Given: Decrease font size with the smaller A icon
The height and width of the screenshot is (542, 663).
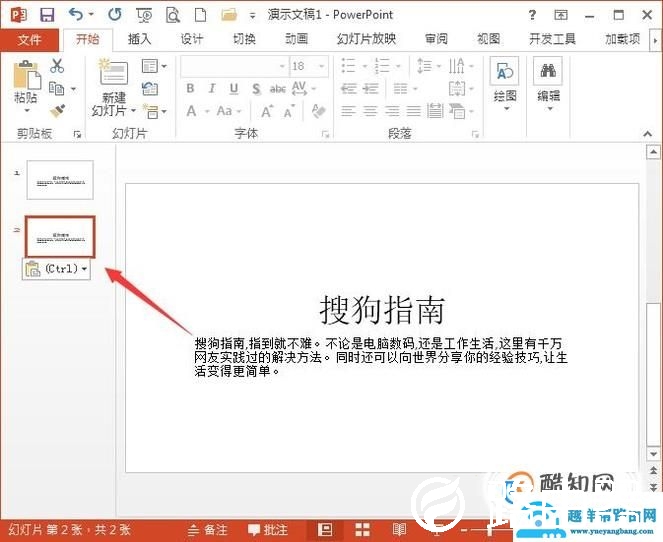Looking at the screenshot, I should pyautogui.click(x=289, y=112).
